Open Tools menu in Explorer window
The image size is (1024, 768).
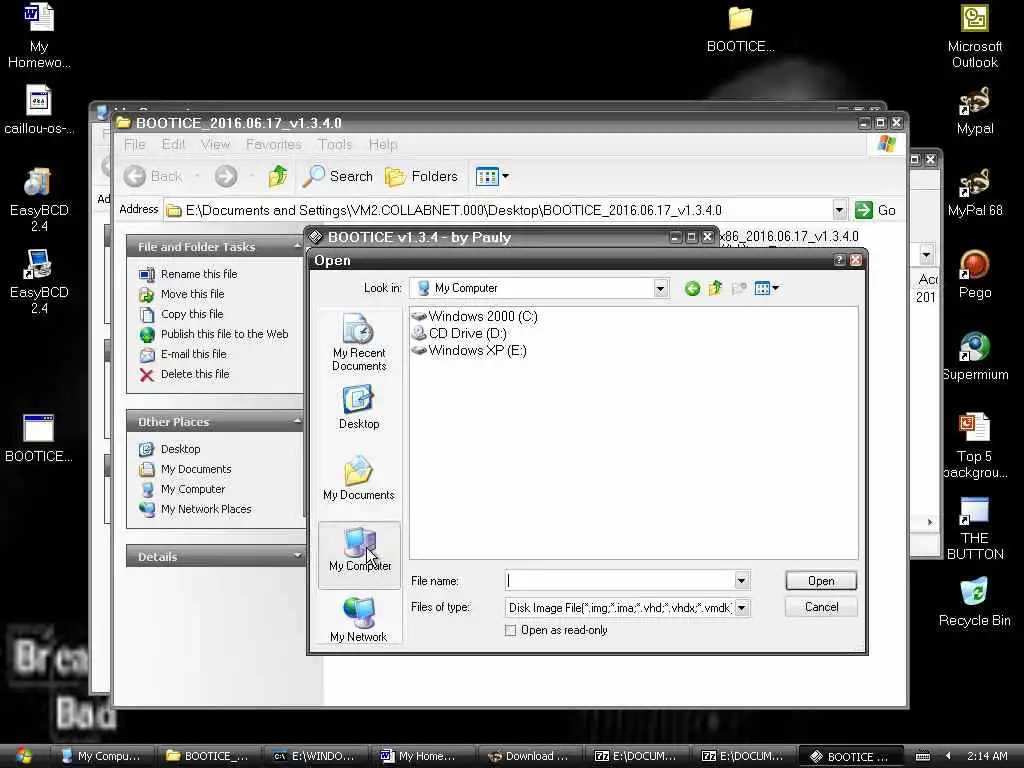pos(334,144)
